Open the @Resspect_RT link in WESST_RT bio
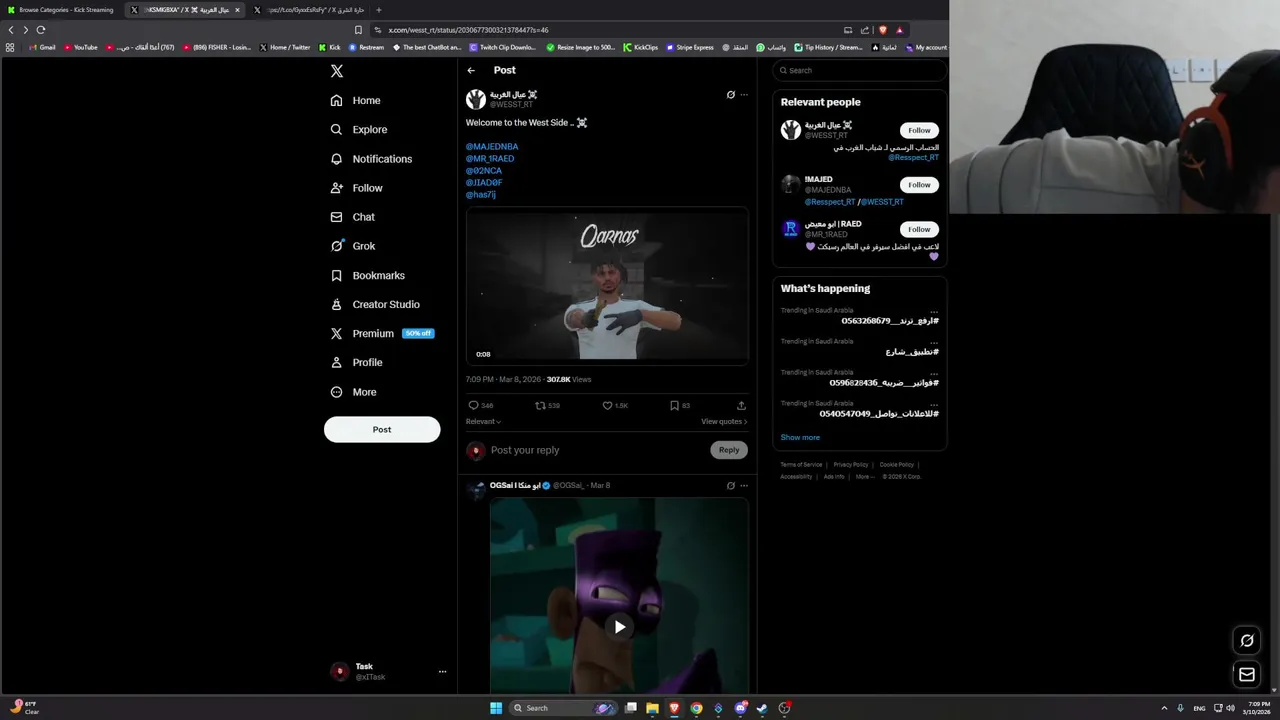This screenshot has width=1280, height=720. click(x=913, y=157)
